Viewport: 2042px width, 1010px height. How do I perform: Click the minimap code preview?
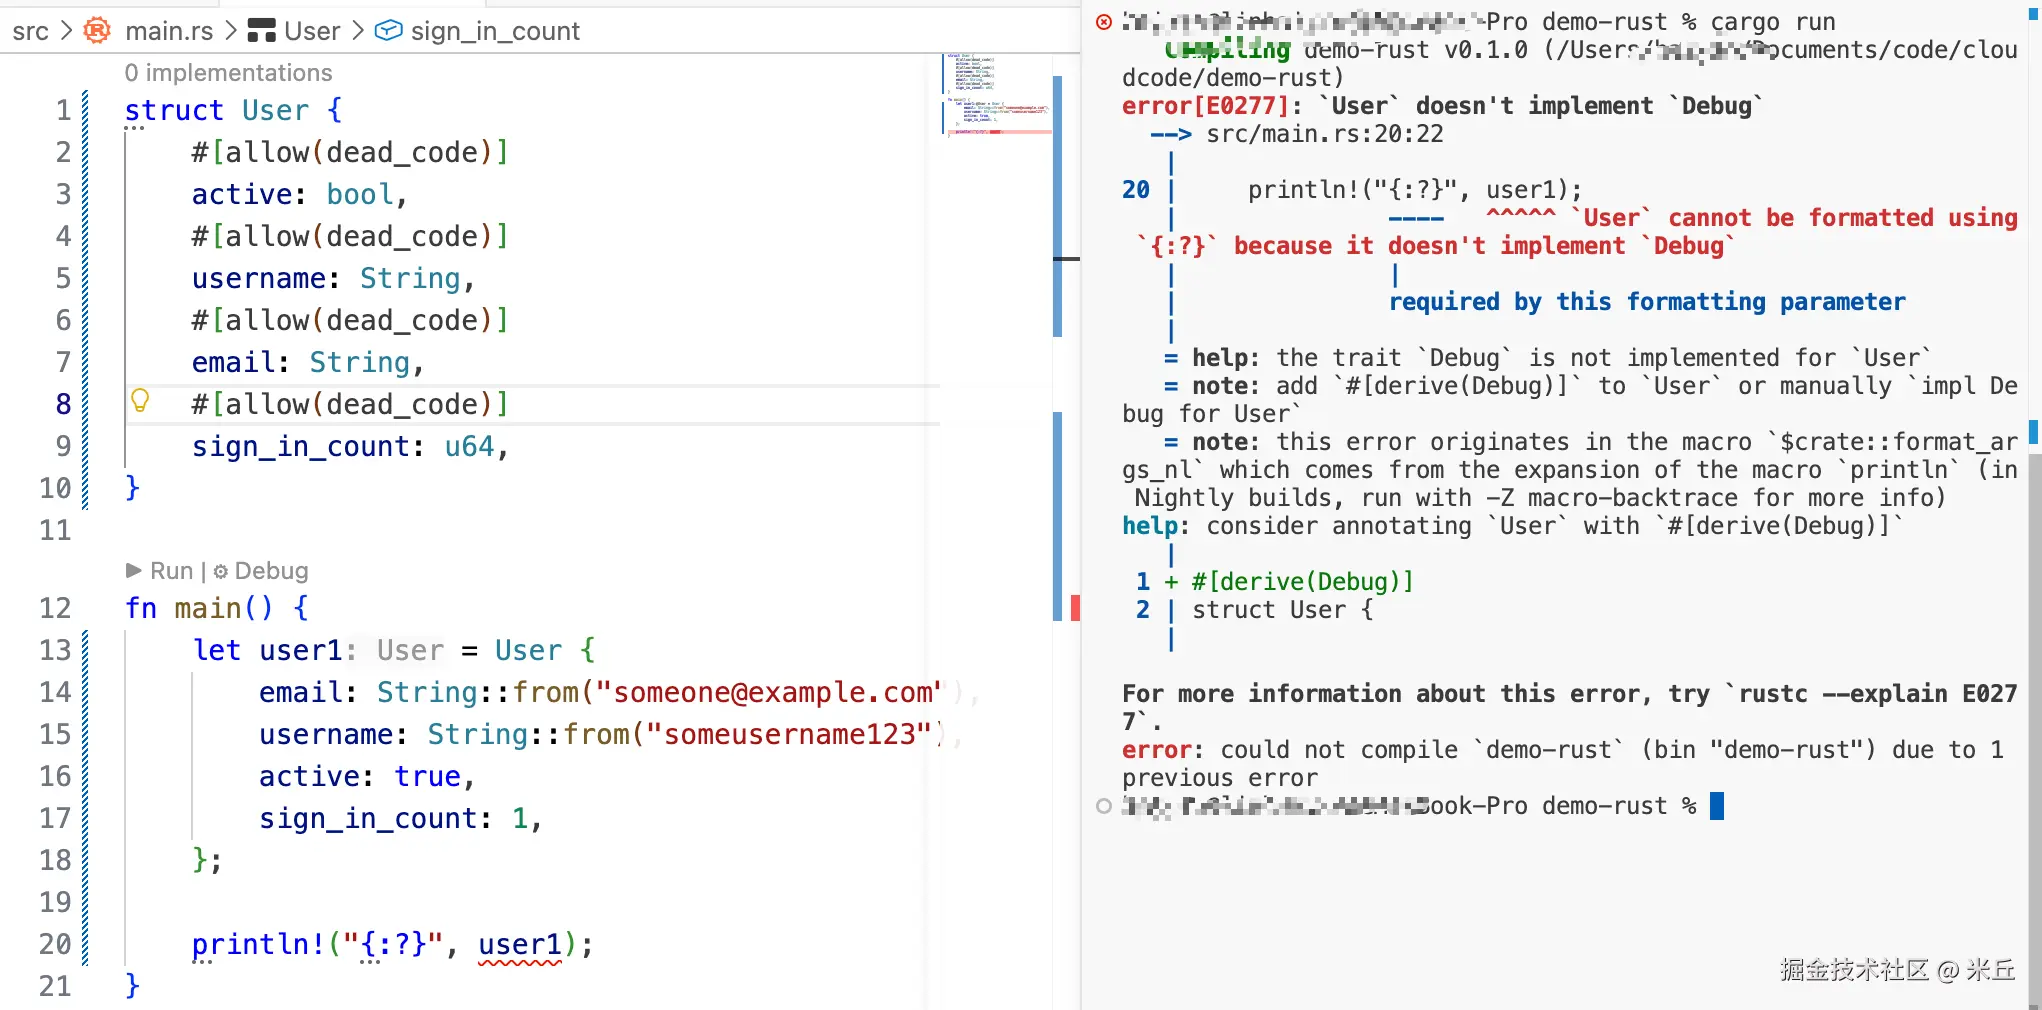(995, 92)
